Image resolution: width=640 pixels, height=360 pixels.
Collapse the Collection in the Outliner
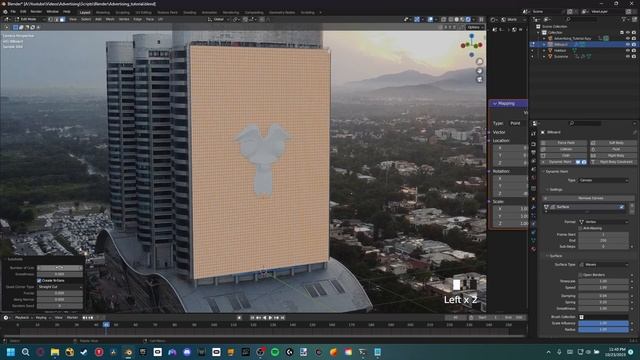point(538,33)
